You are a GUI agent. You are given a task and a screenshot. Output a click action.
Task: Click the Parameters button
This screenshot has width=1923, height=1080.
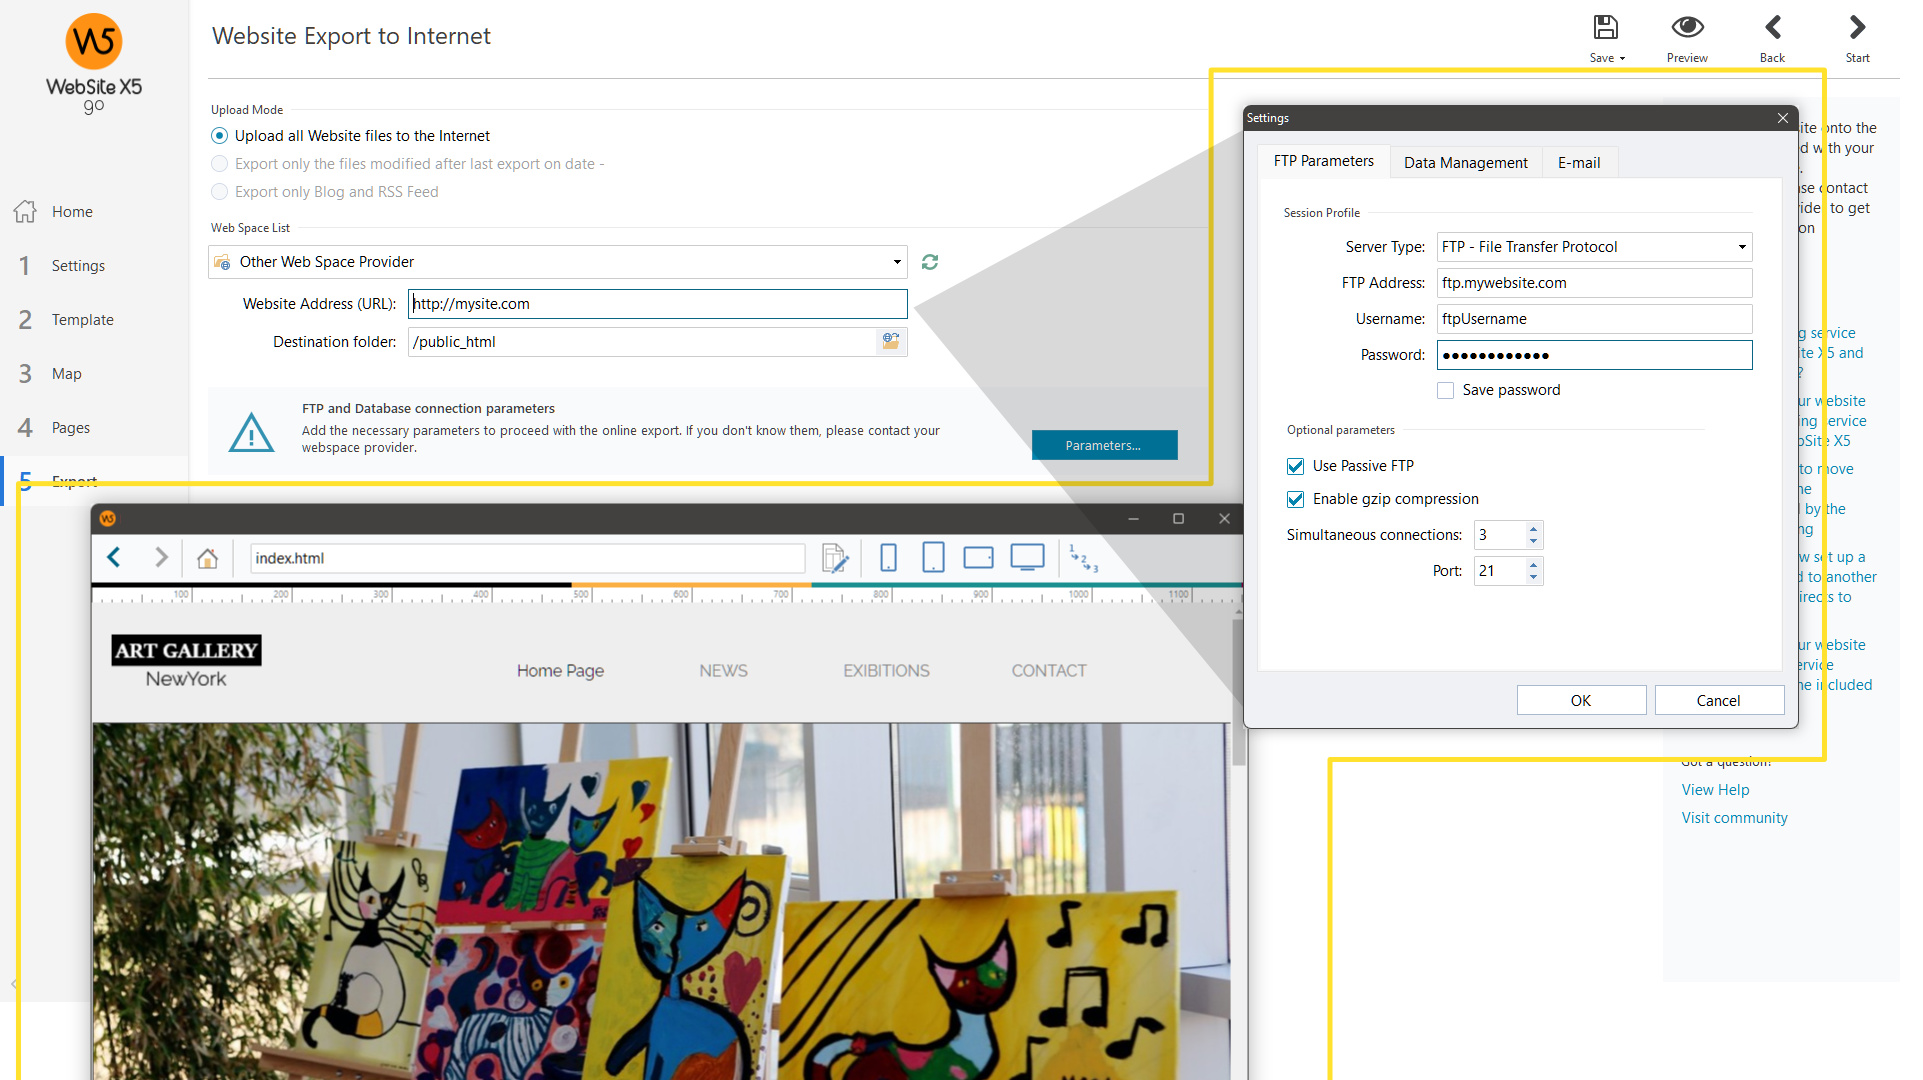pos(1101,445)
